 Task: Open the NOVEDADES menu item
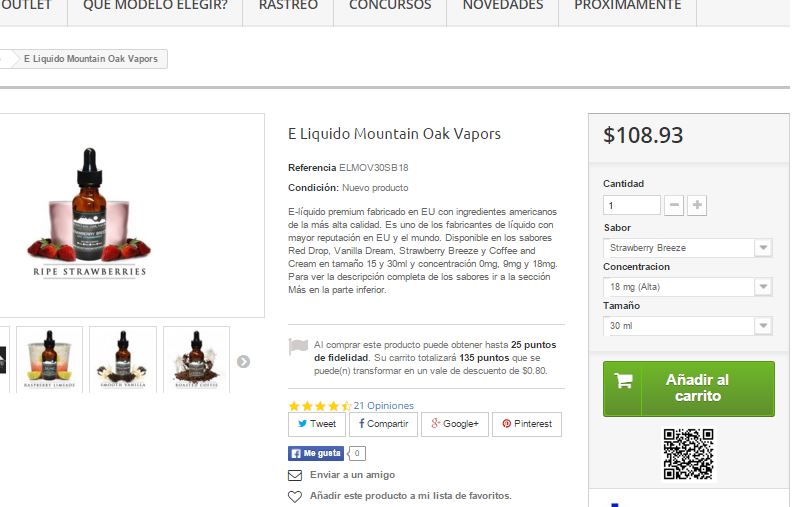tap(502, 6)
